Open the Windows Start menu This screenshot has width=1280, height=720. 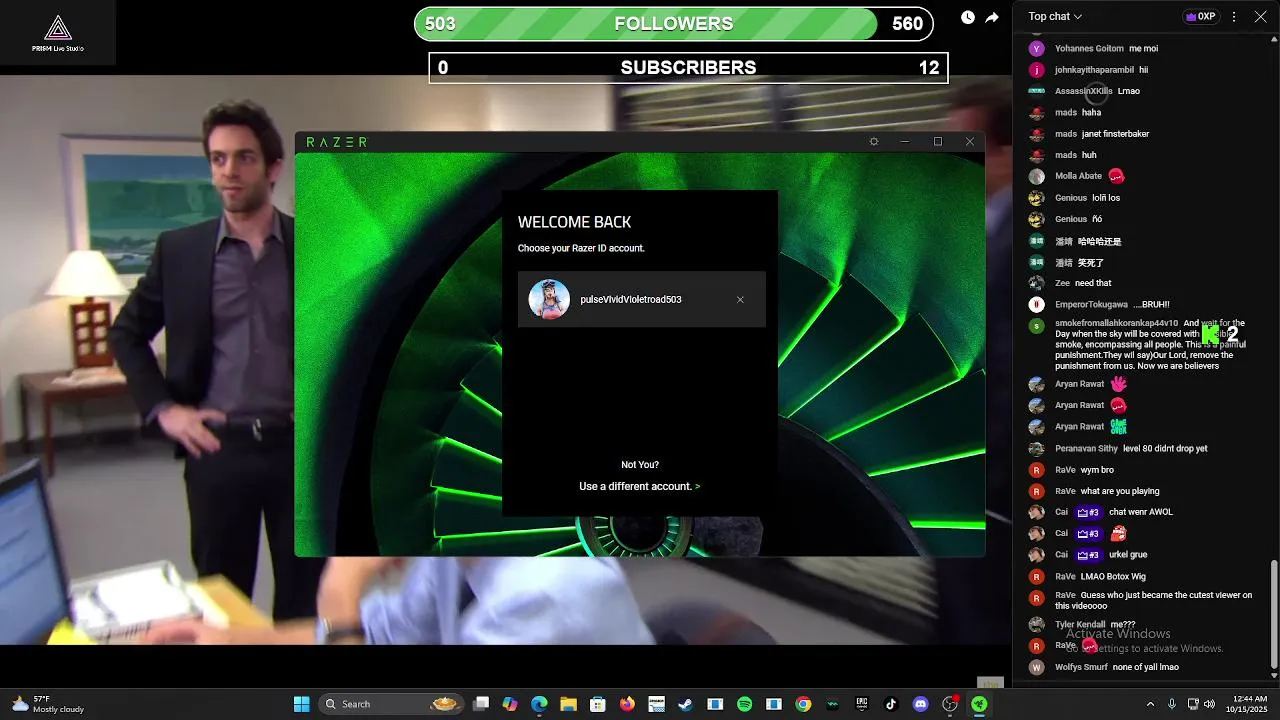(x=301, y=704)
